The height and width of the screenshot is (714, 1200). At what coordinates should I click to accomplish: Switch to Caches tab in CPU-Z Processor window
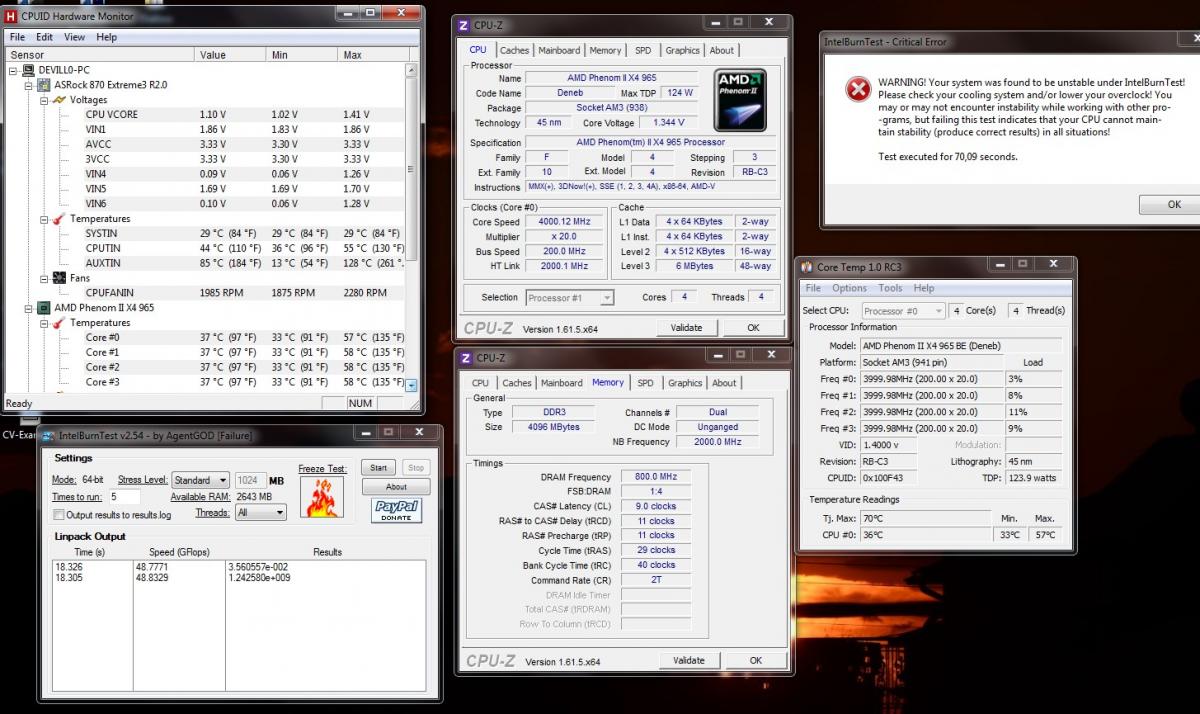click(515, 50)
